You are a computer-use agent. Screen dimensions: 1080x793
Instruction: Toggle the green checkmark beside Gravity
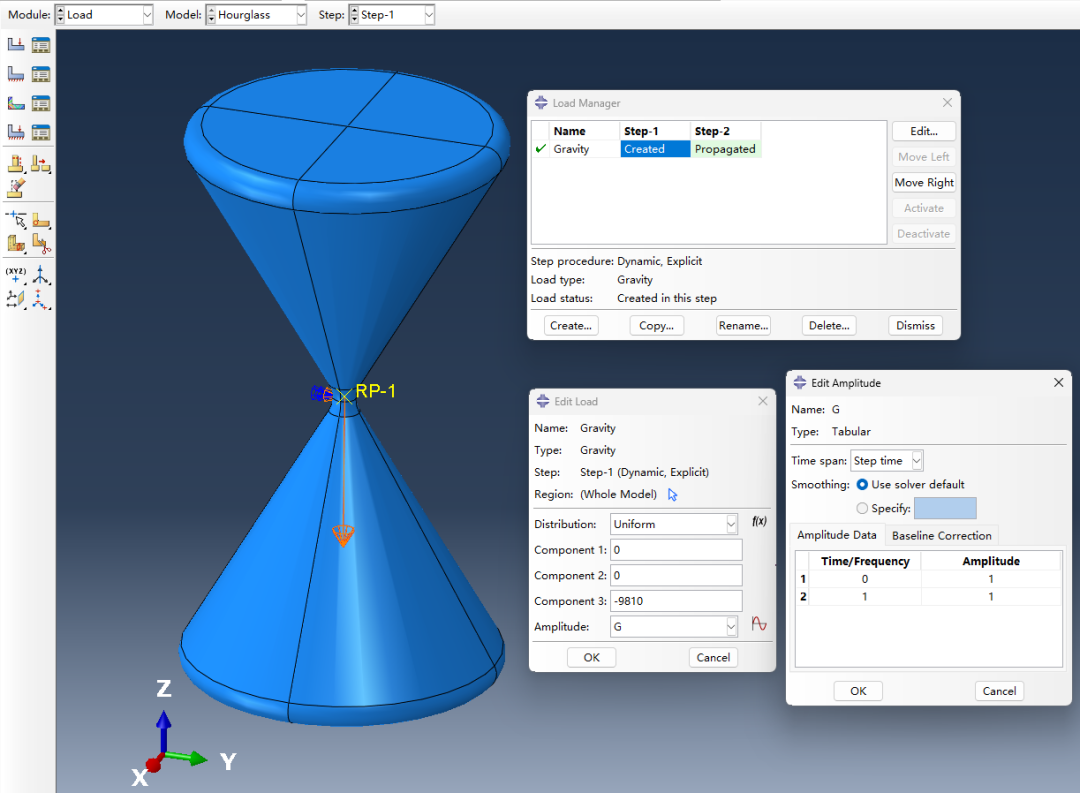541,148
